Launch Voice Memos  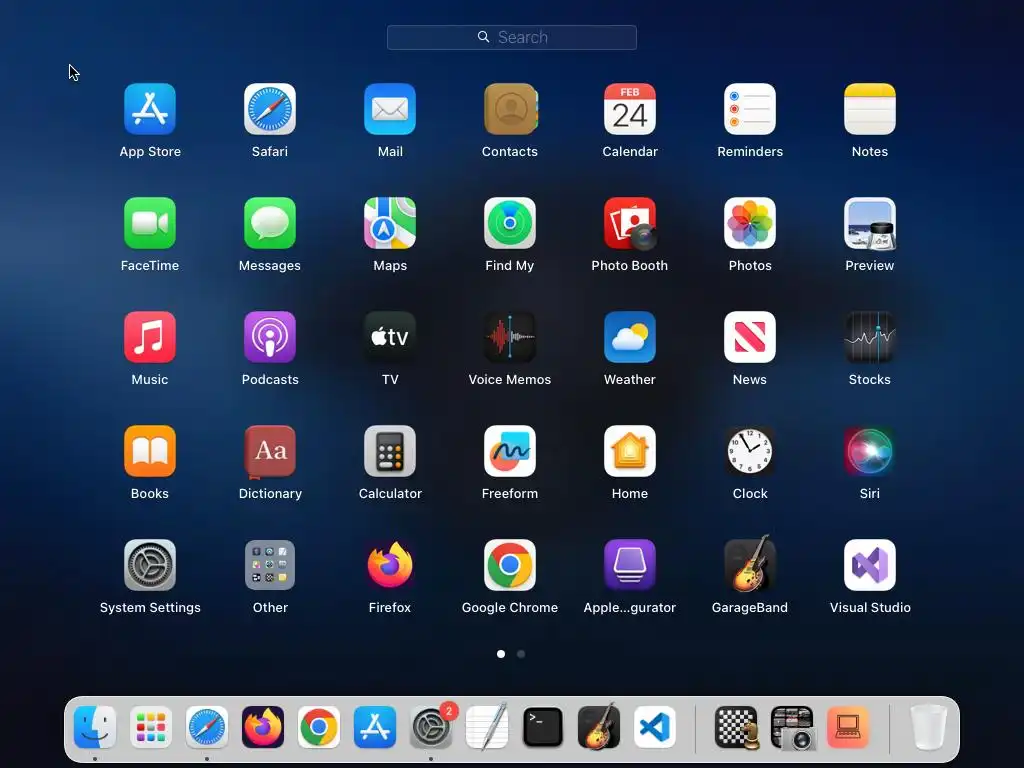tap(510, 337)
